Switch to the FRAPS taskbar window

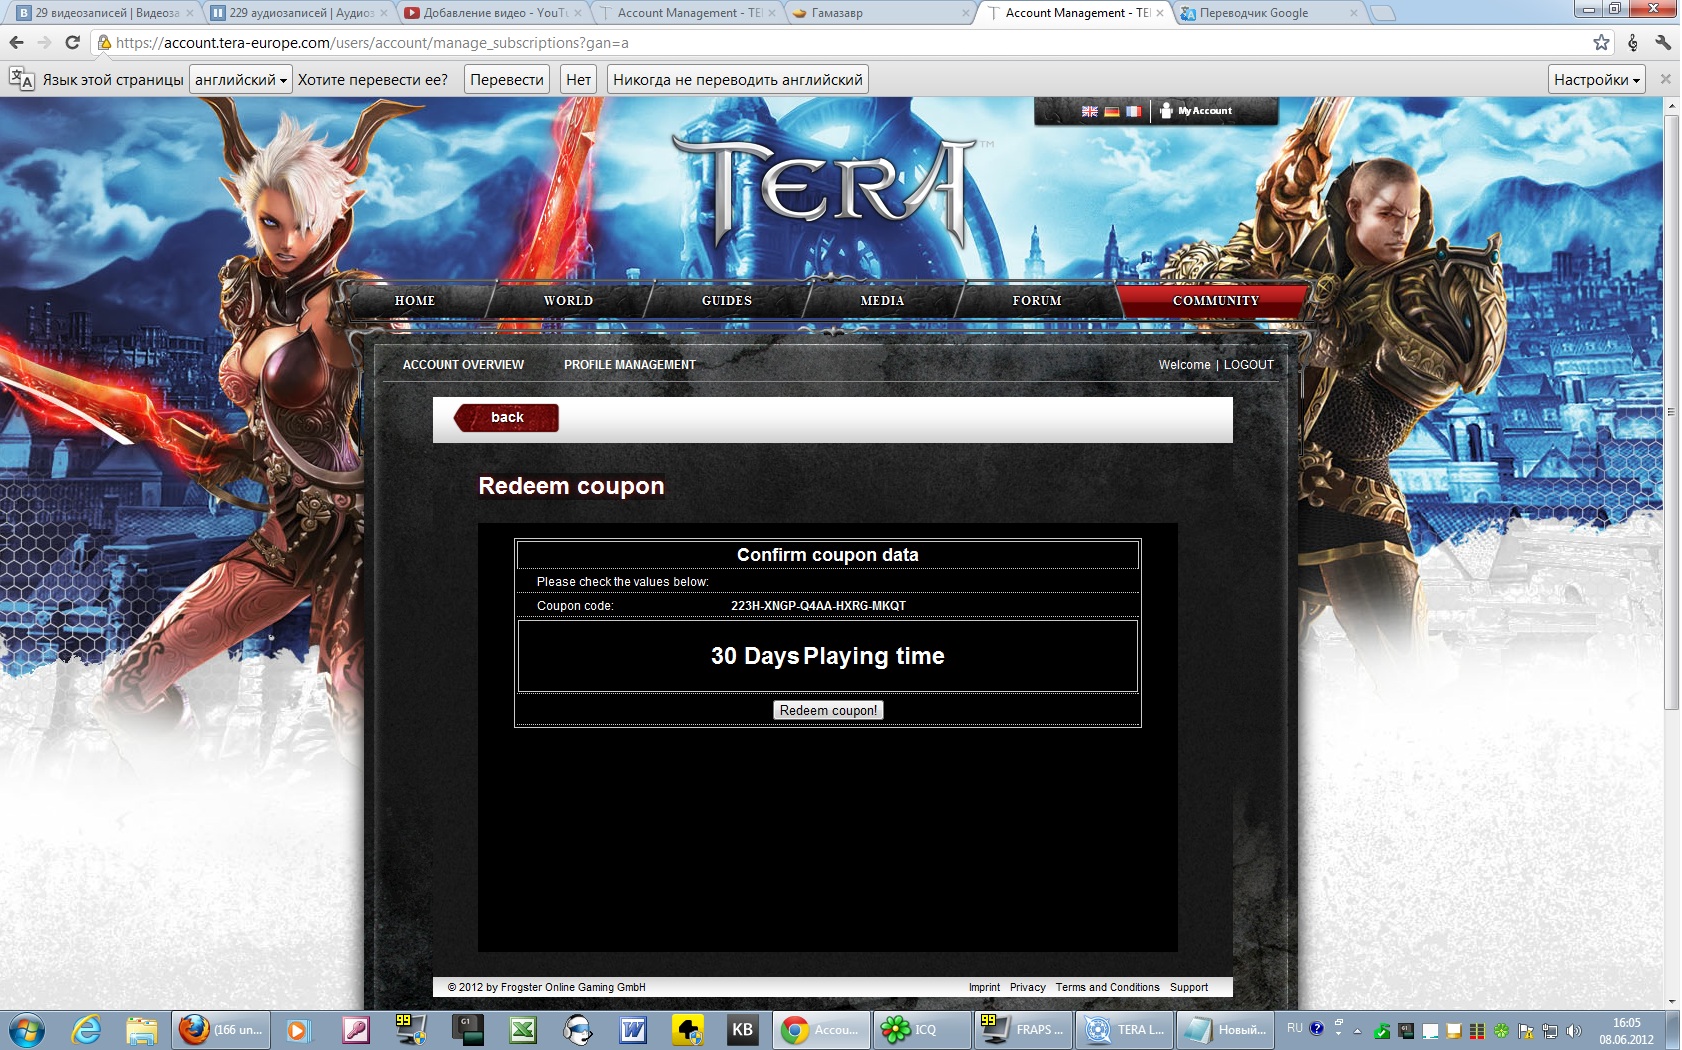pos(1023,1029)
